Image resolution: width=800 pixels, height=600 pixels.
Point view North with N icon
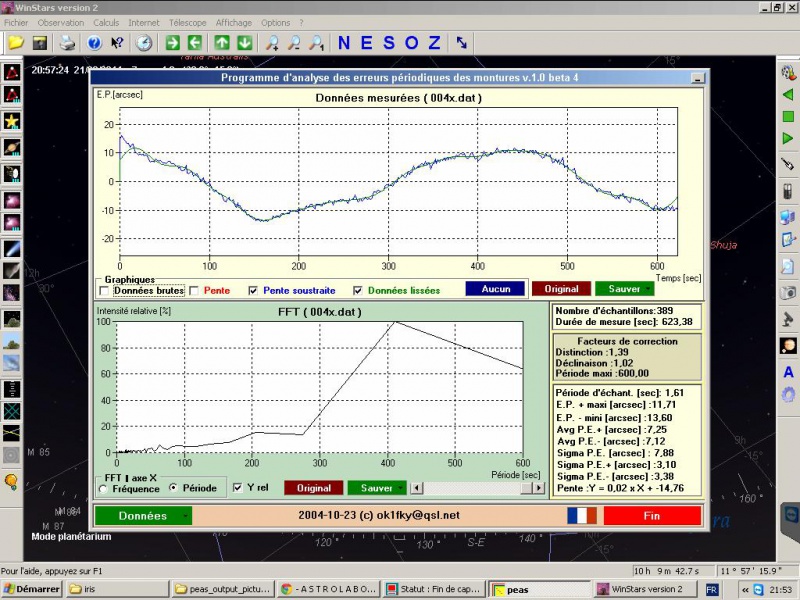pyautogui.click(x=344, y=43)
